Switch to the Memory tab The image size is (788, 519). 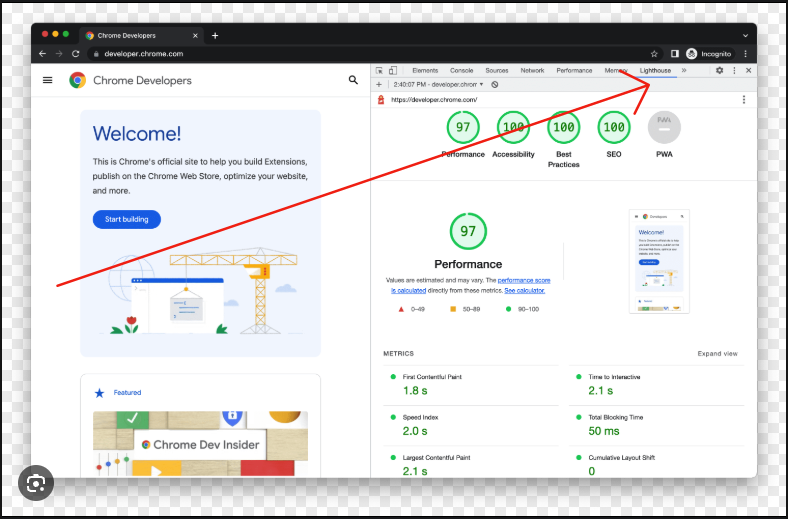616,71
